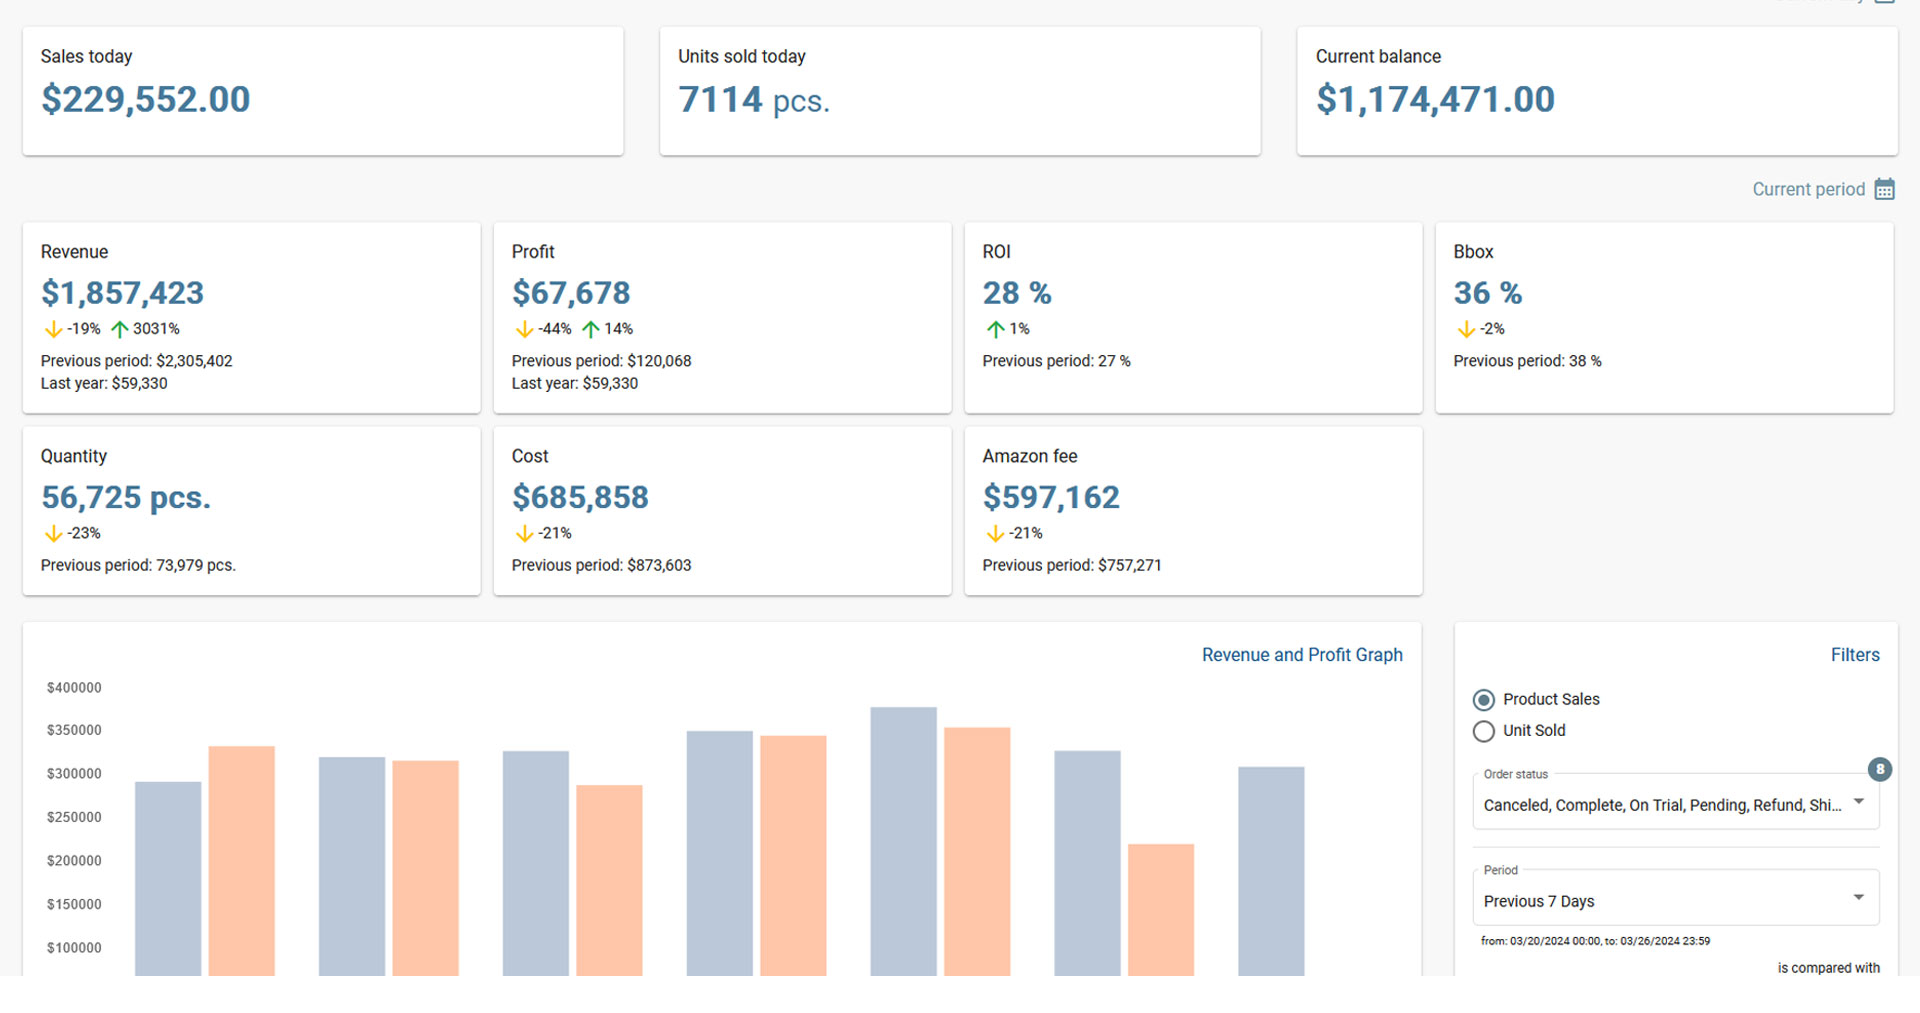
Task: Click the tallest blue bar in the graph
Action: point(903,840)
